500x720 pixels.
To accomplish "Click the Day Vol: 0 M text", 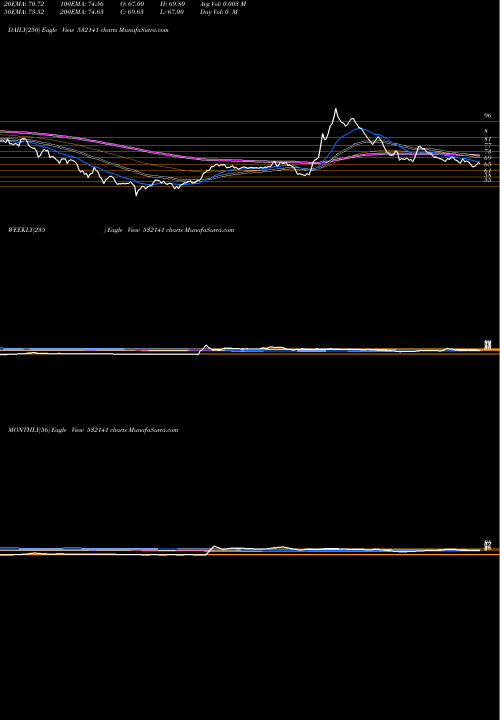I will pyautogui.click(x=219, y=12).
